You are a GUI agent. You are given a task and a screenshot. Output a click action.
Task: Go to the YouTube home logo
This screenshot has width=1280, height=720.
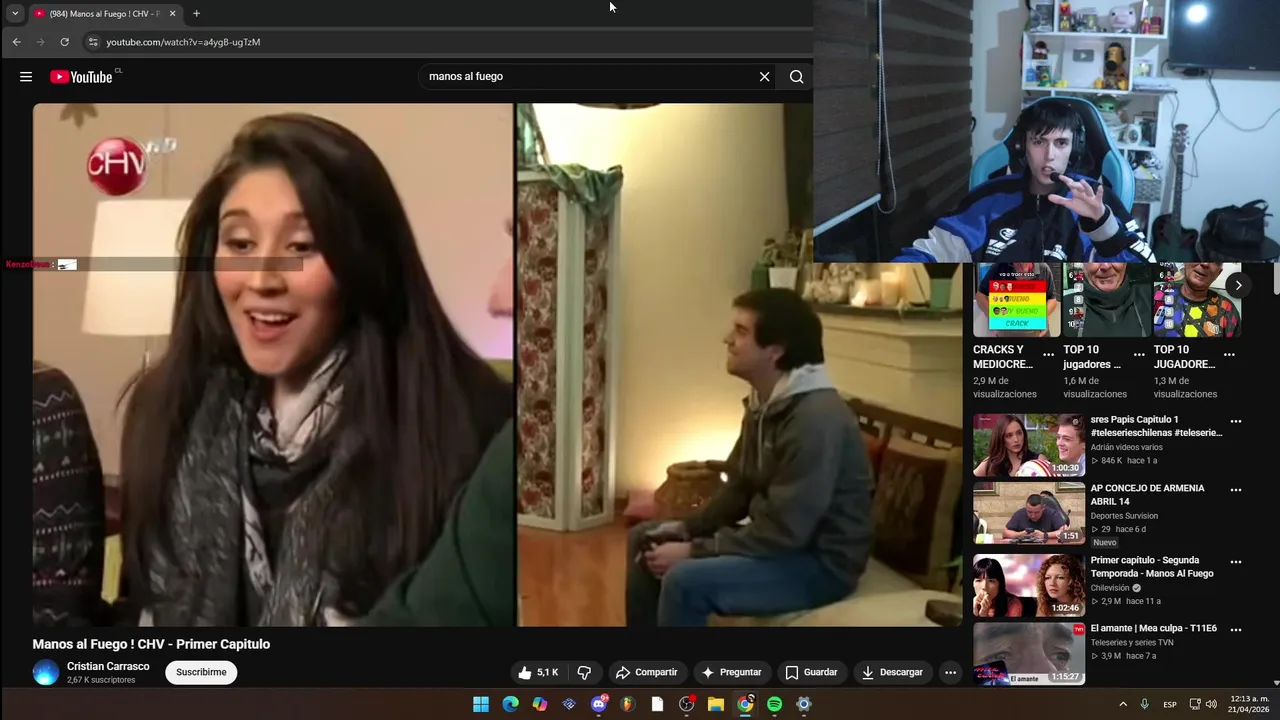tap(81, 77)
